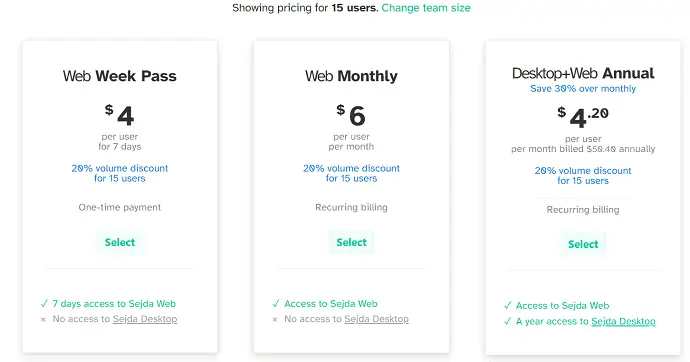
Task: Click the Web Week Pass heading
Action: [120, 76]
